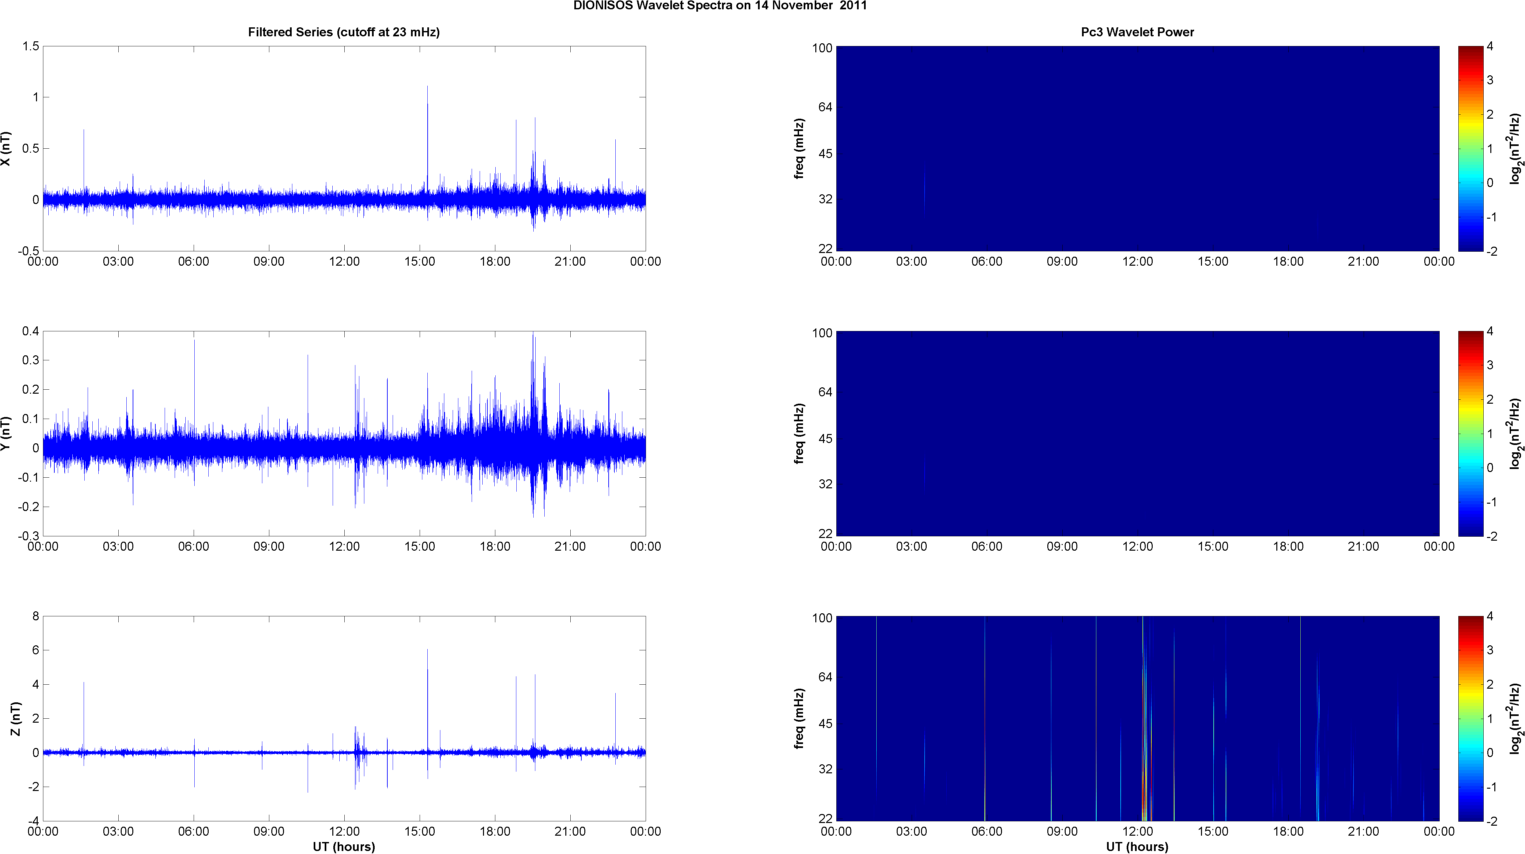Click inside the middle Pc3 wavelet spectrogram

coord(1137,433)
